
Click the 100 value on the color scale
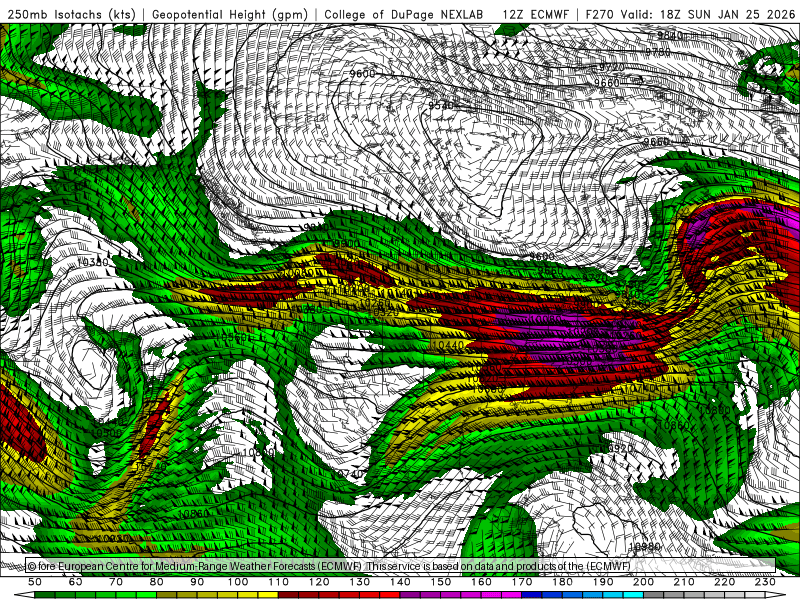238,582
